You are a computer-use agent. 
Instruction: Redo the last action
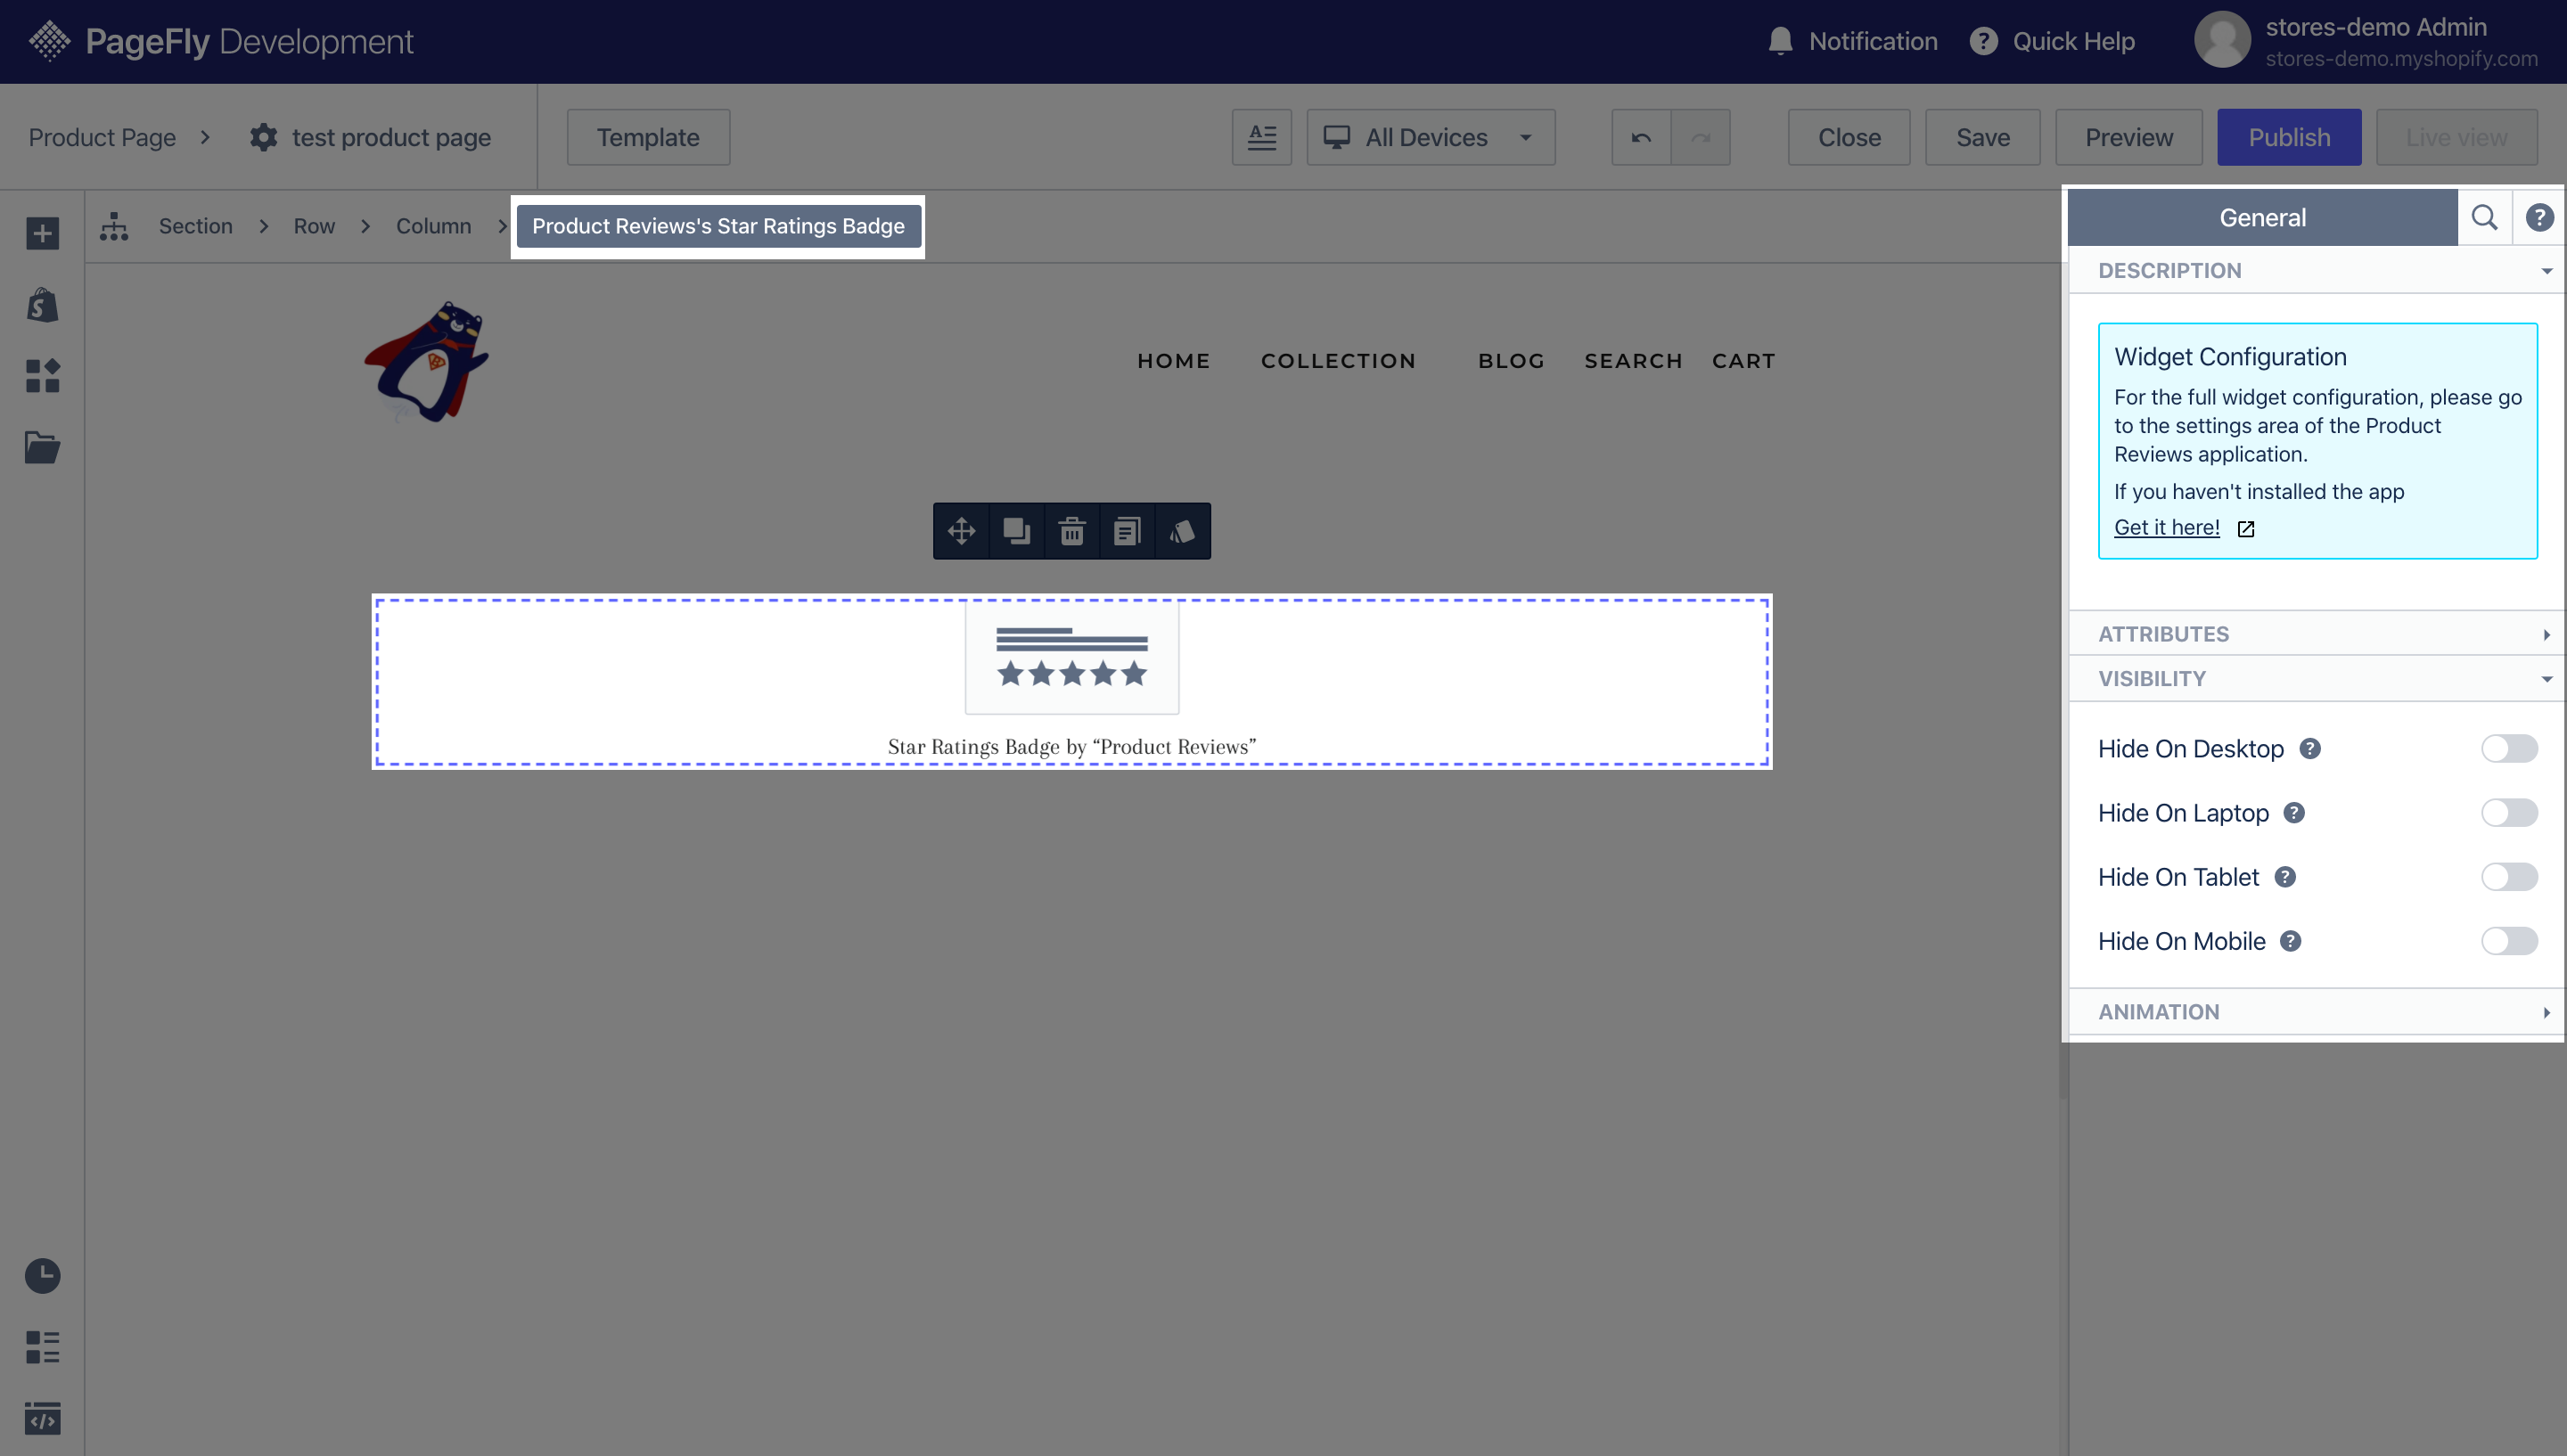click(x=1701, y=137)
